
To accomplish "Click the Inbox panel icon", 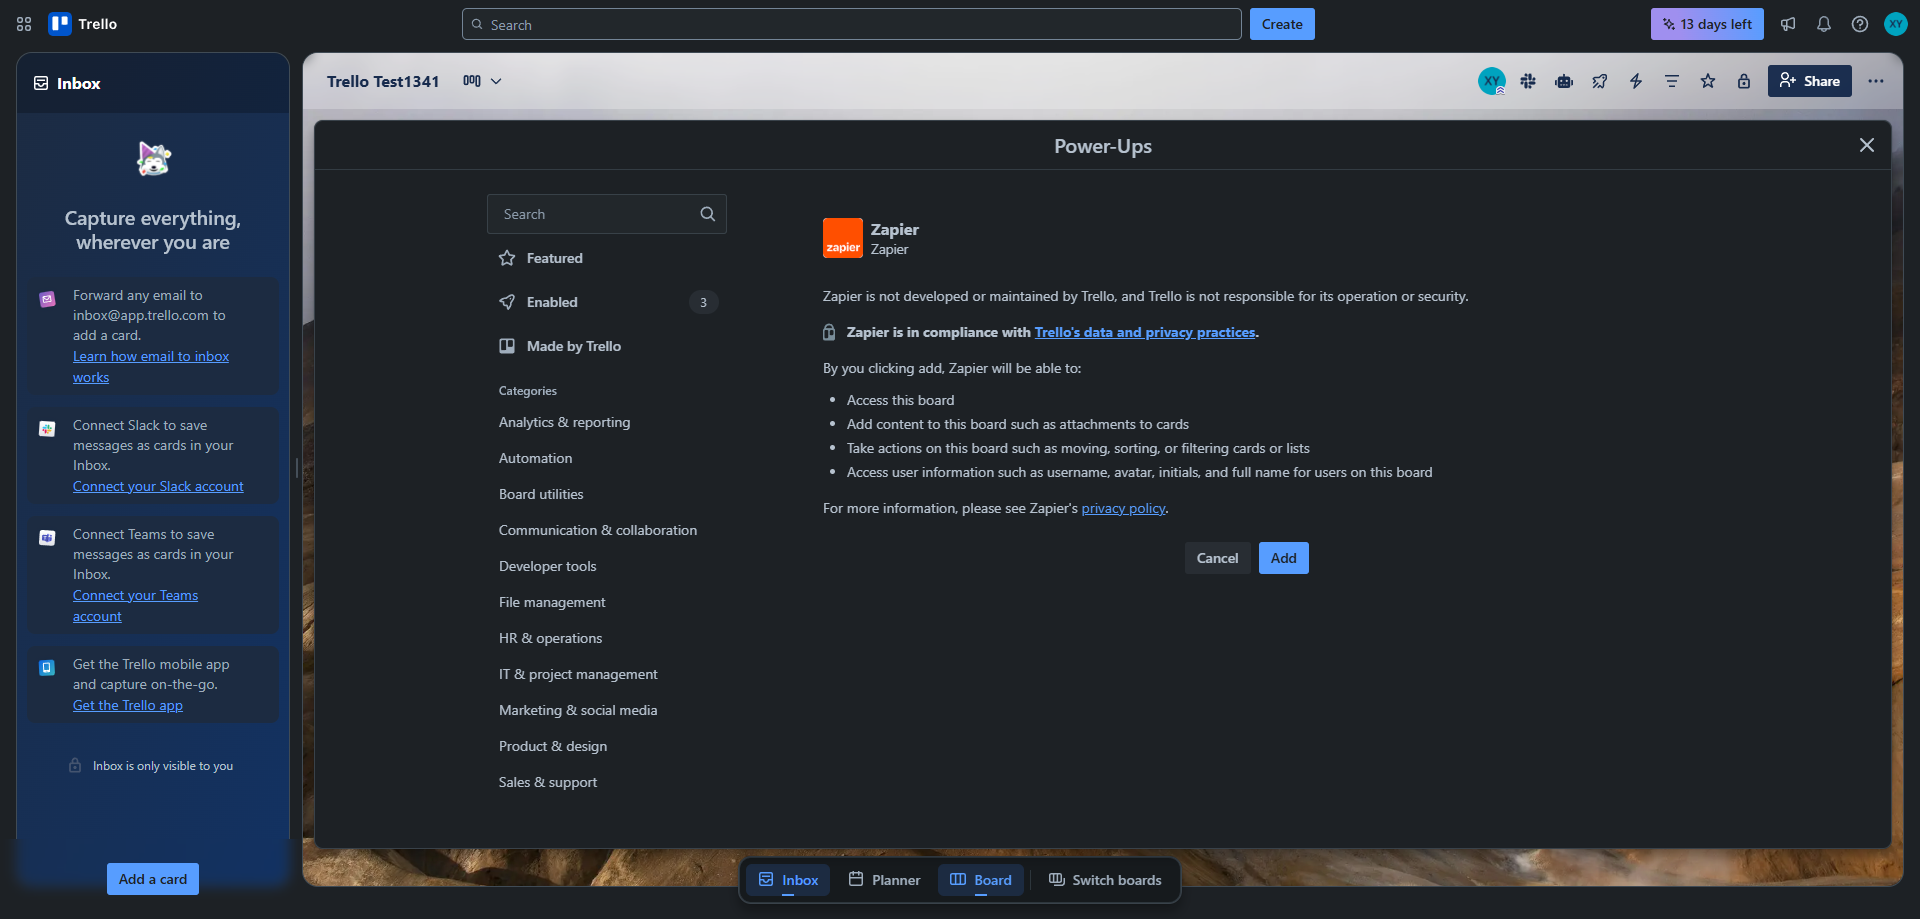I will (x=41, y=83).
